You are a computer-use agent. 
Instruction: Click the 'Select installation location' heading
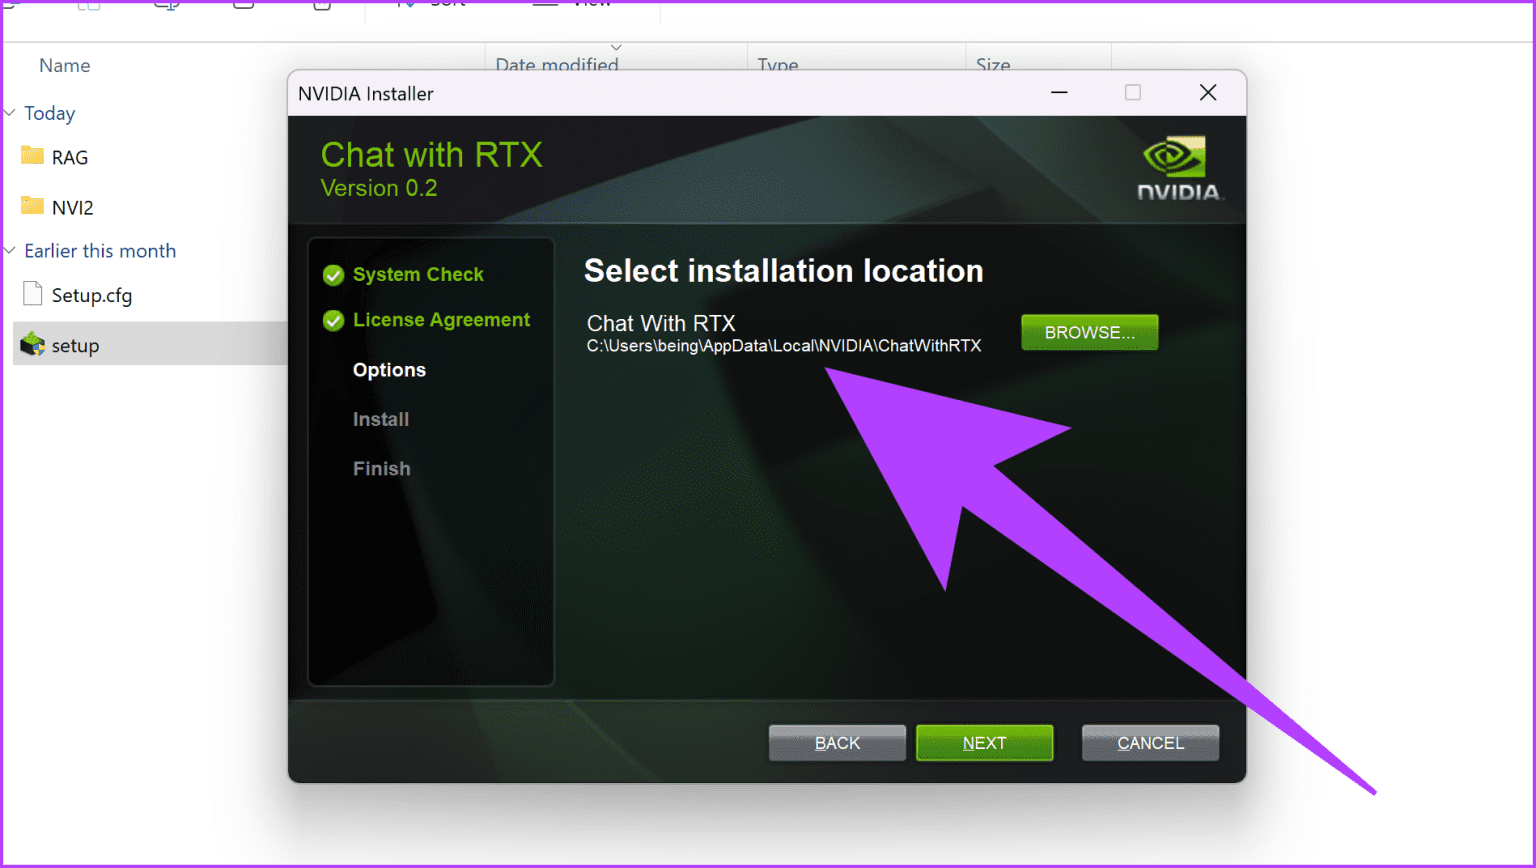pyautogui.click(x=784, y=271)
